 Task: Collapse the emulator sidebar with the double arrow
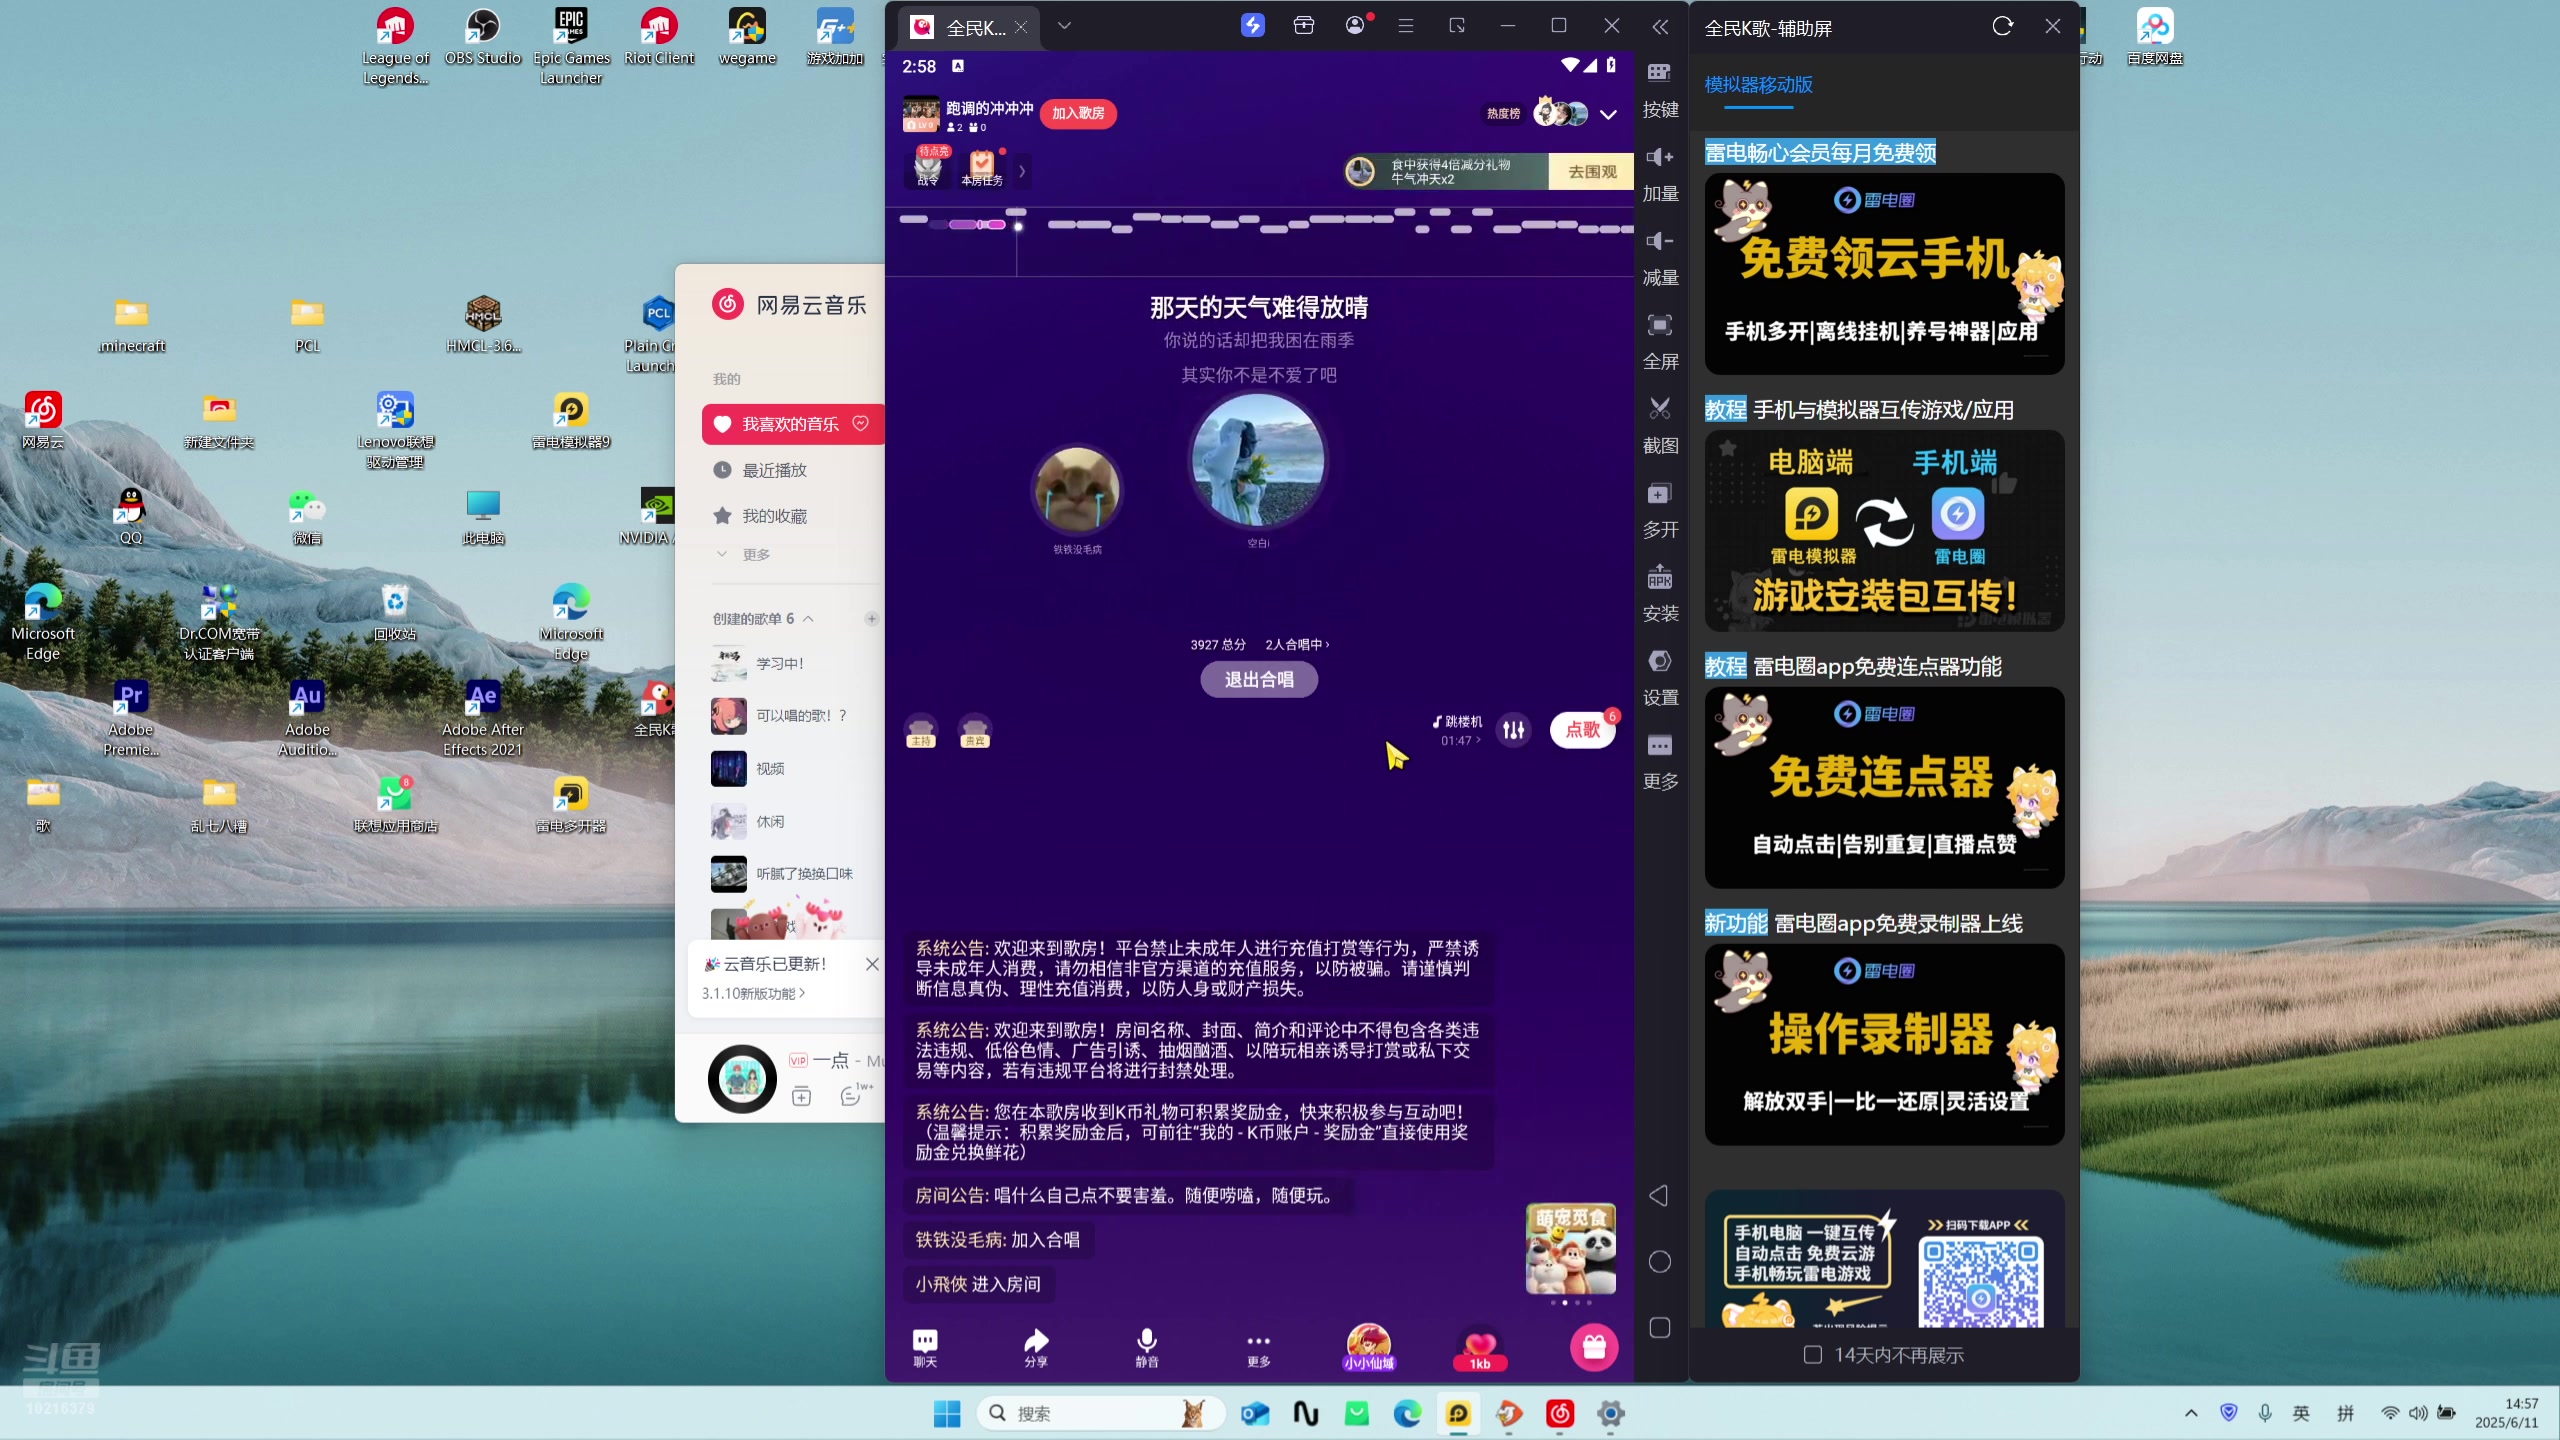[1660, 27]
